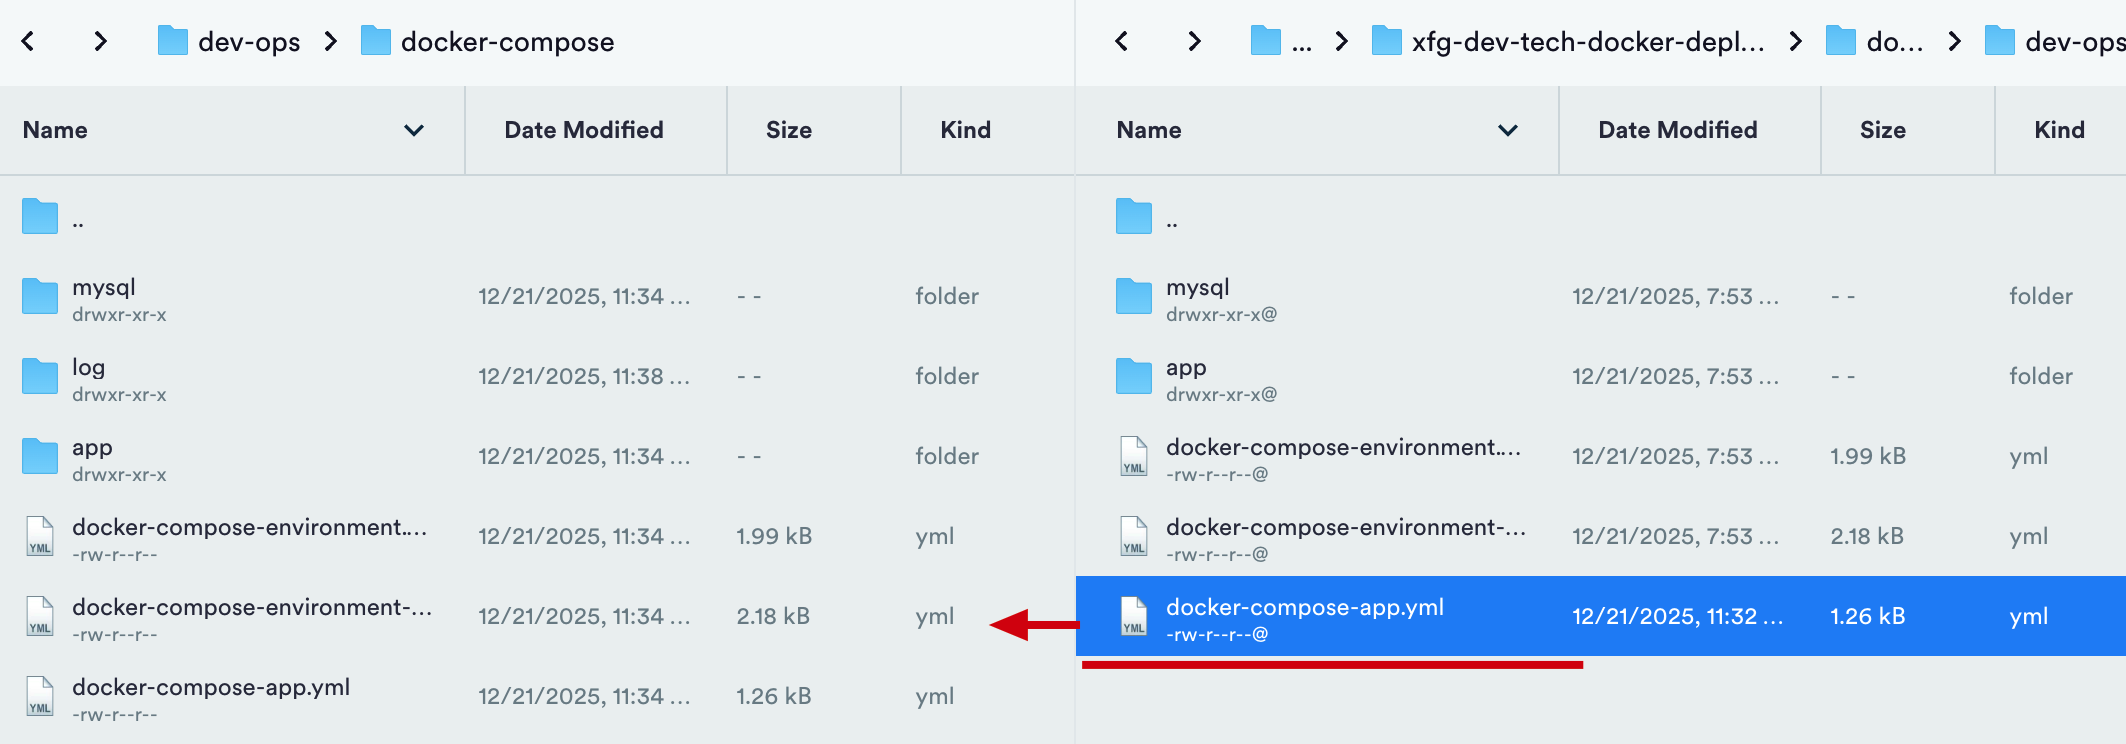The width and height of the screenshot is (2126, 744).
Task: Expand the Name column sort dropdown in left pane
Action: click(x=414, y=130)
